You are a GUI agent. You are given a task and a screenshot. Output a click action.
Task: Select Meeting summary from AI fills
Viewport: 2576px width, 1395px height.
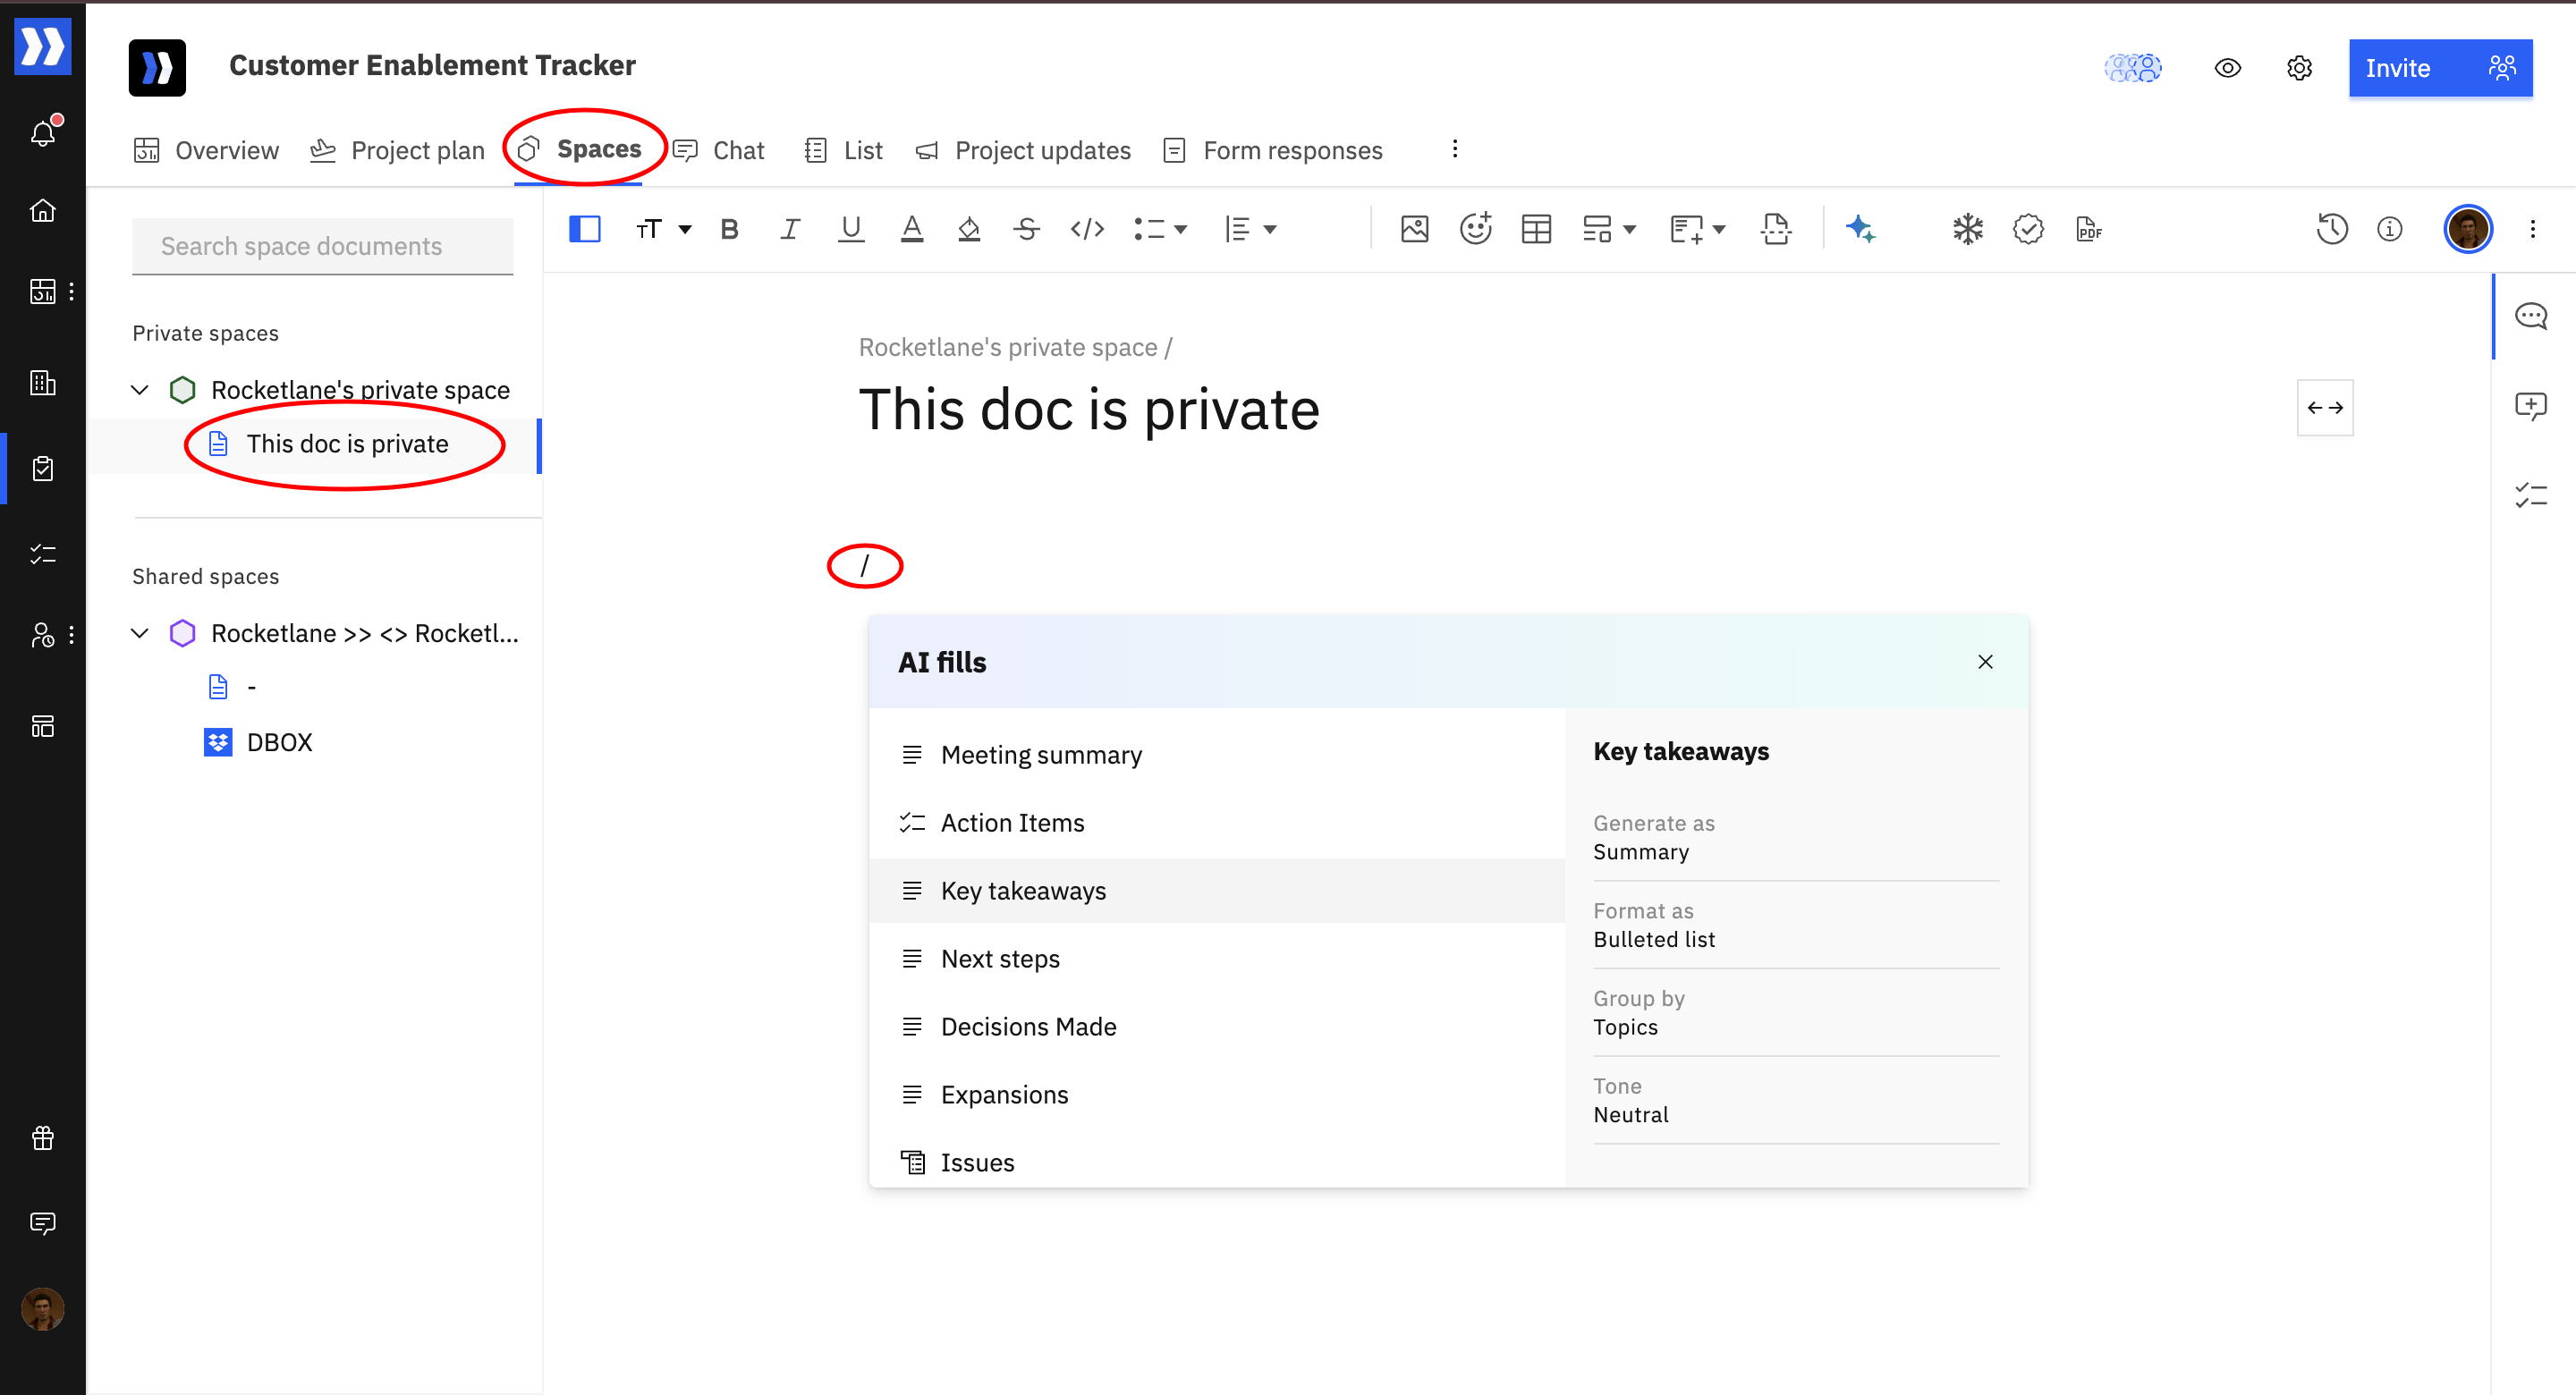[x=1040, y=755]
